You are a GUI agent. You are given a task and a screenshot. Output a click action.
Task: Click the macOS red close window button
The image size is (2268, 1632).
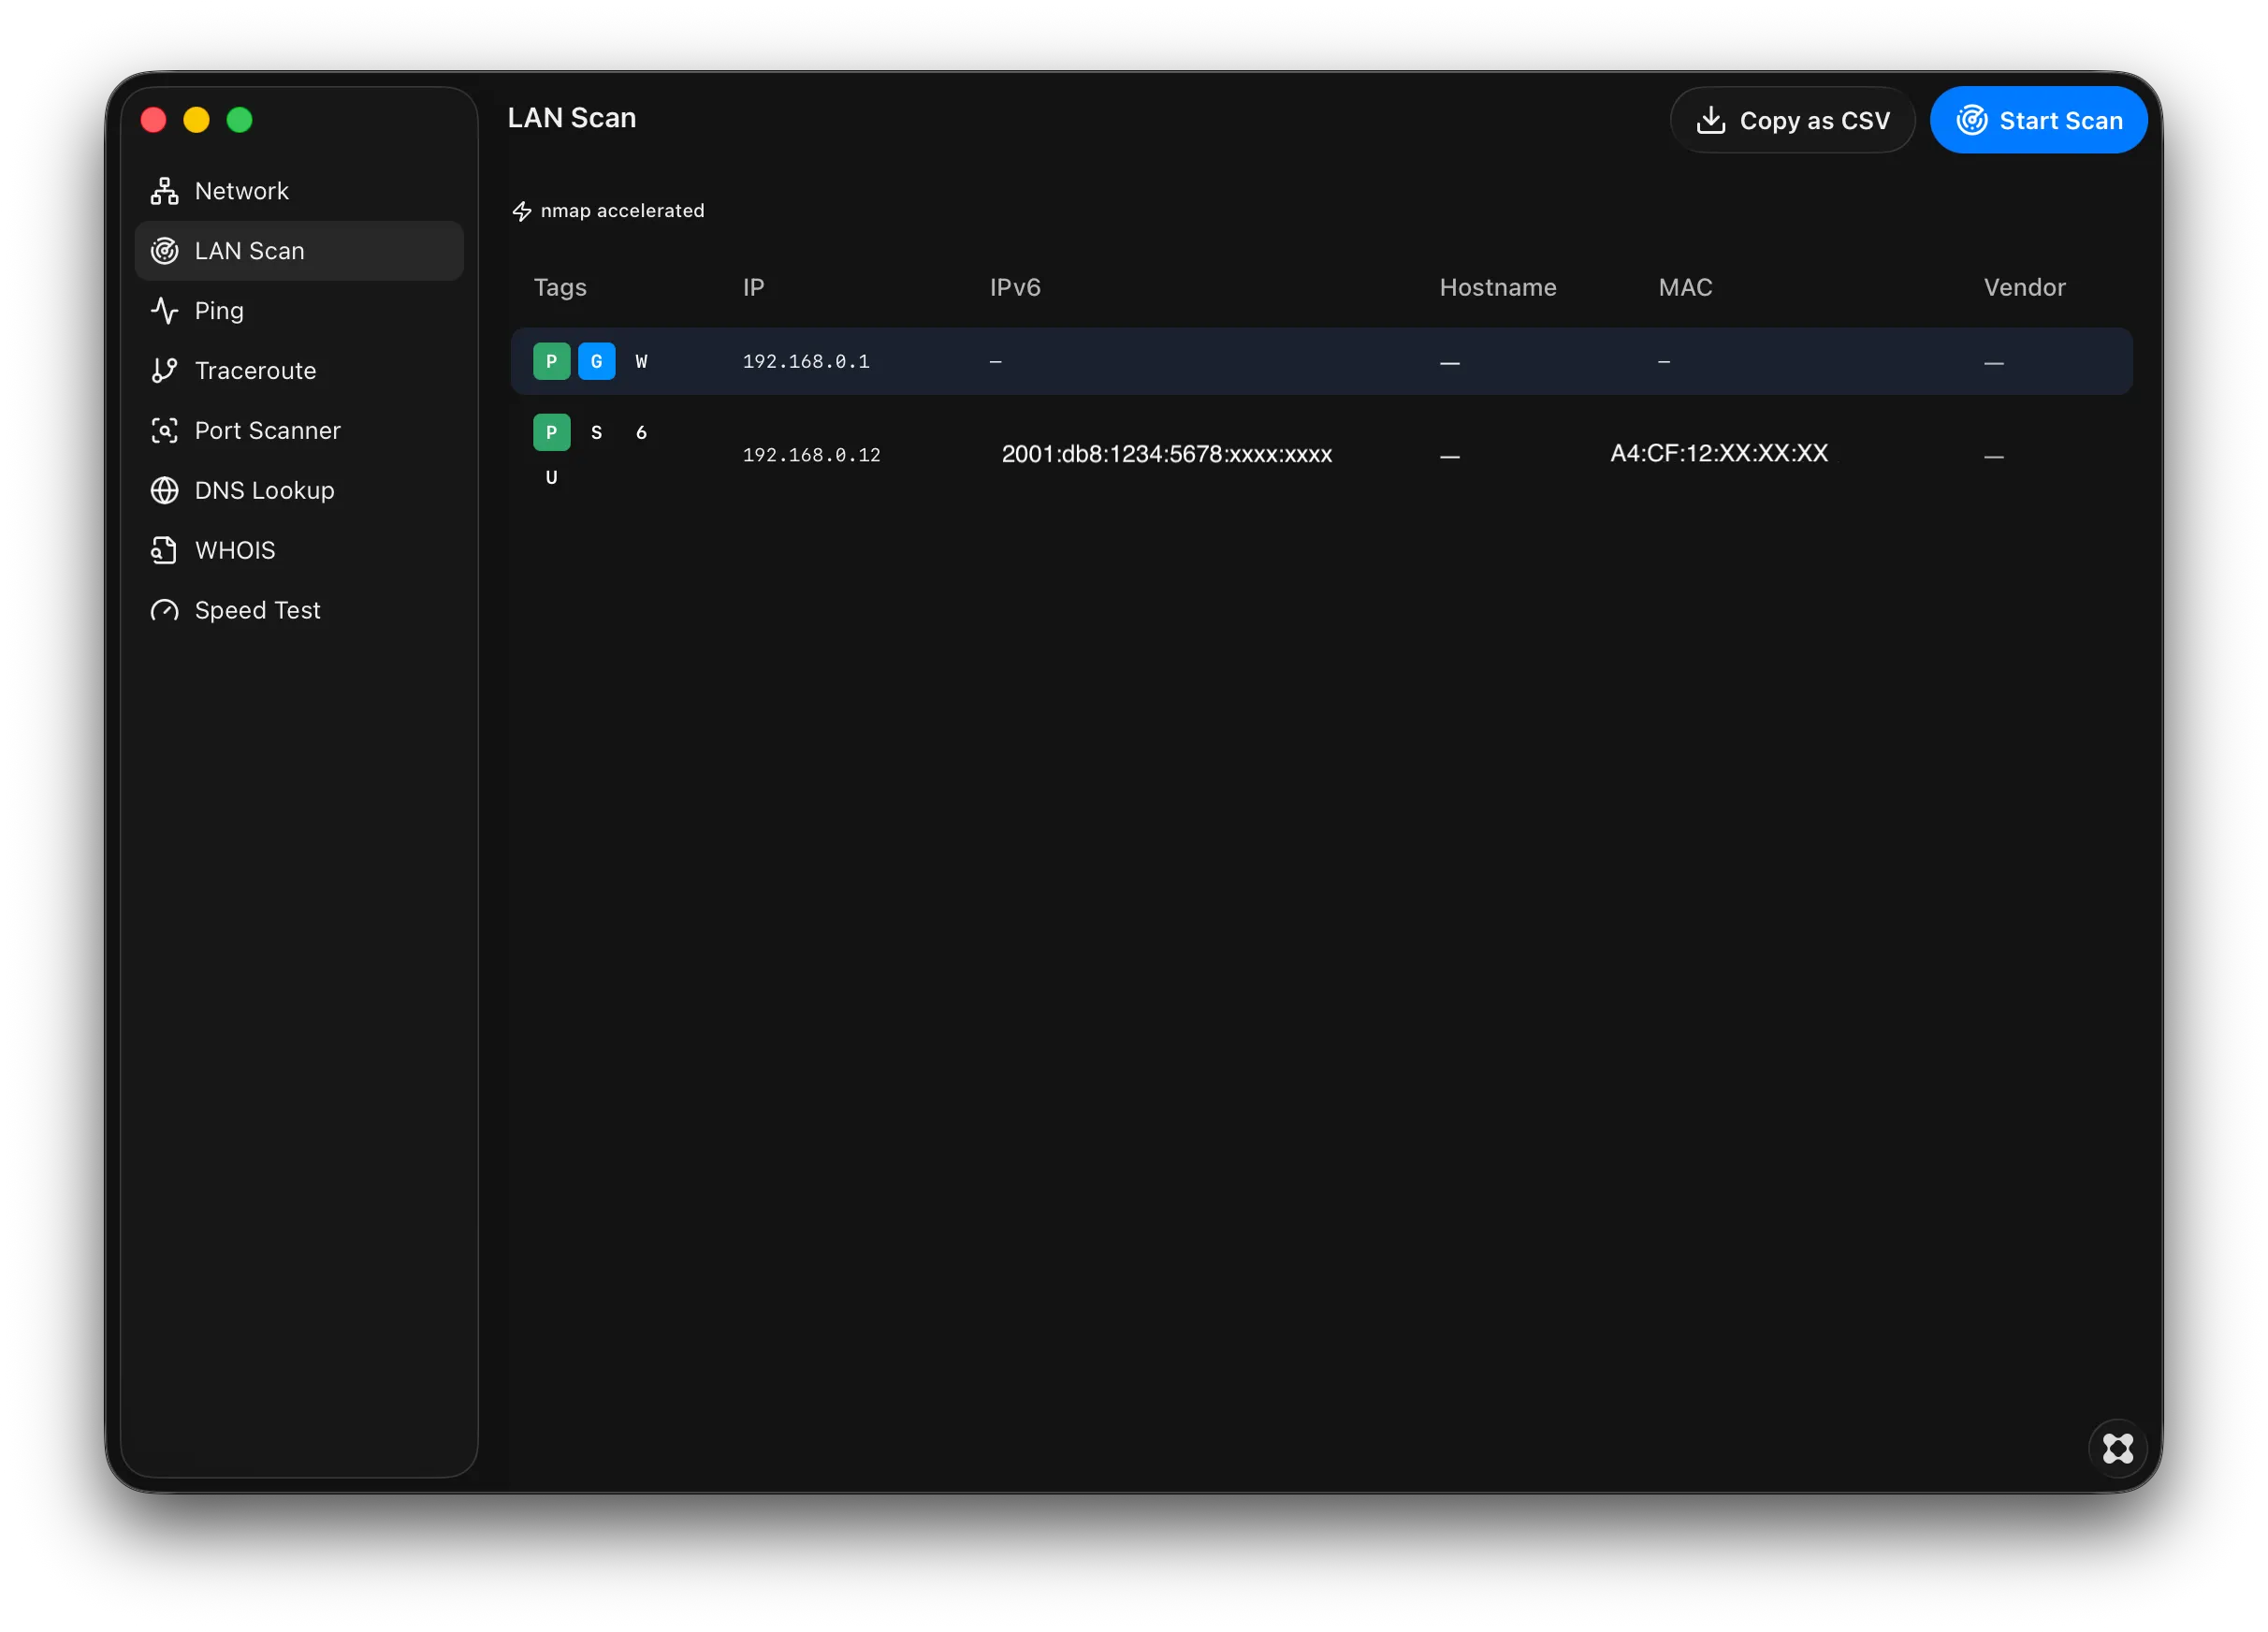point(153,120)
